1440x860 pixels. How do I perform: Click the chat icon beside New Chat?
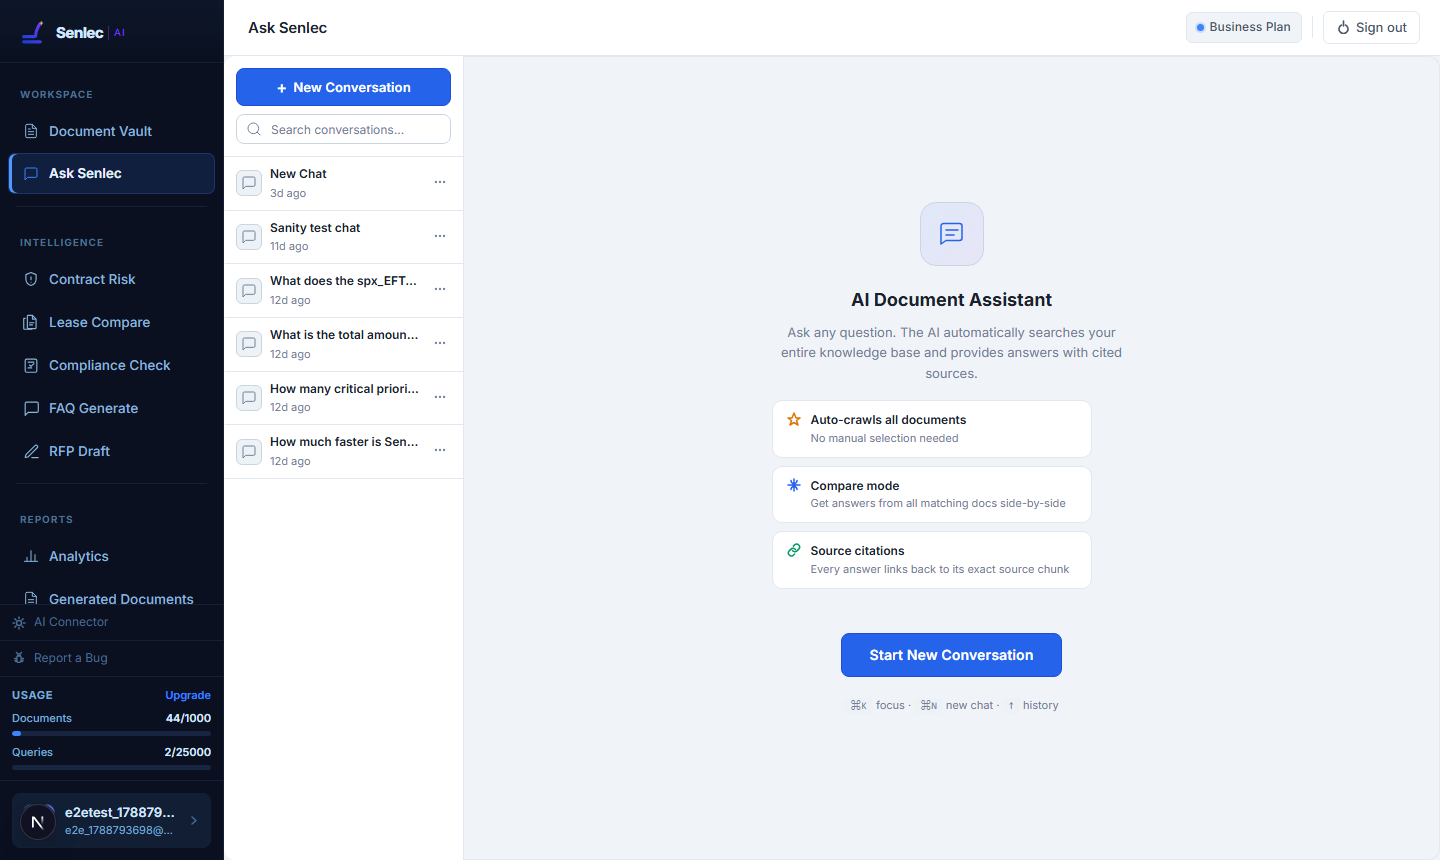[x=249, y=183]
